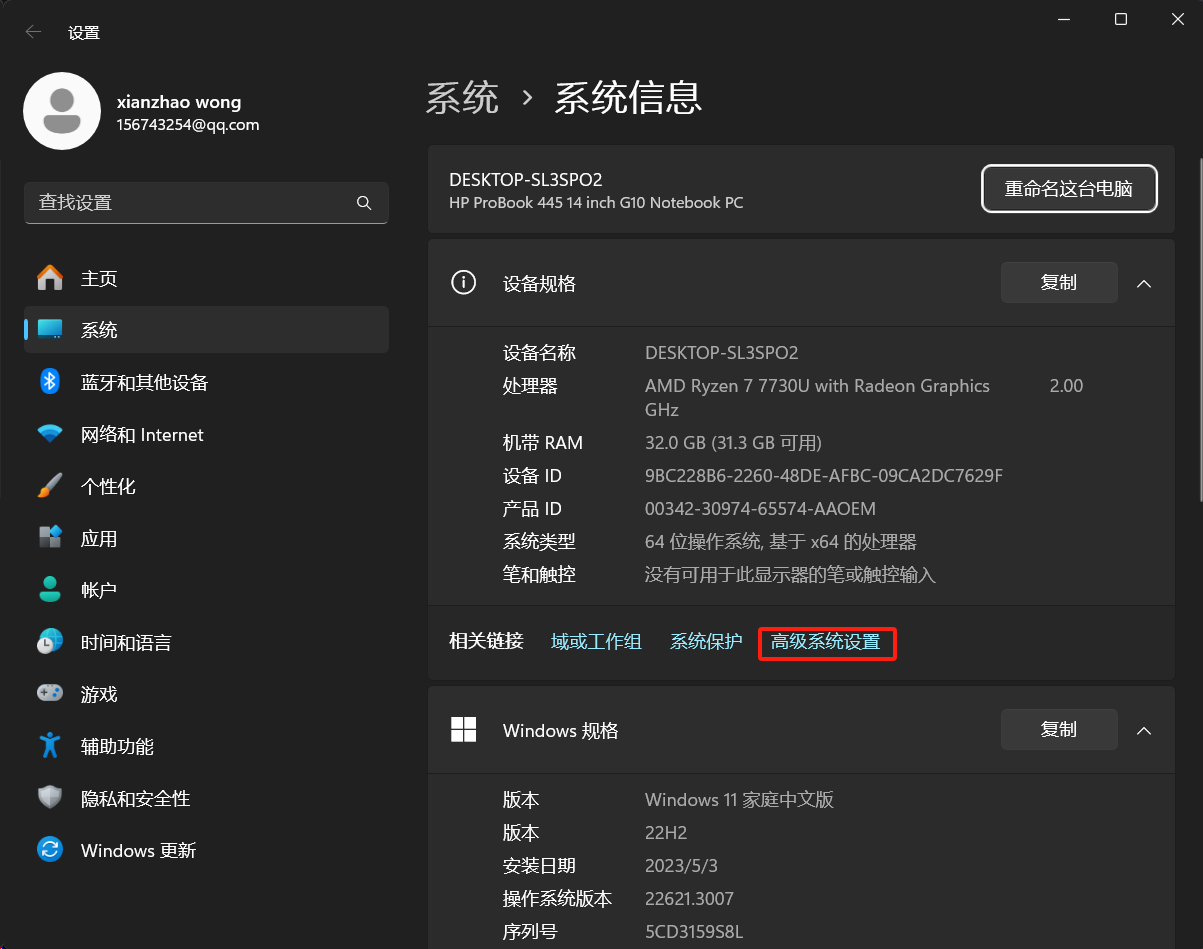This screenshot has width=1203, height=949.
Task: Click the device ID value starting 9BC228B6
Action: (824, 476)
